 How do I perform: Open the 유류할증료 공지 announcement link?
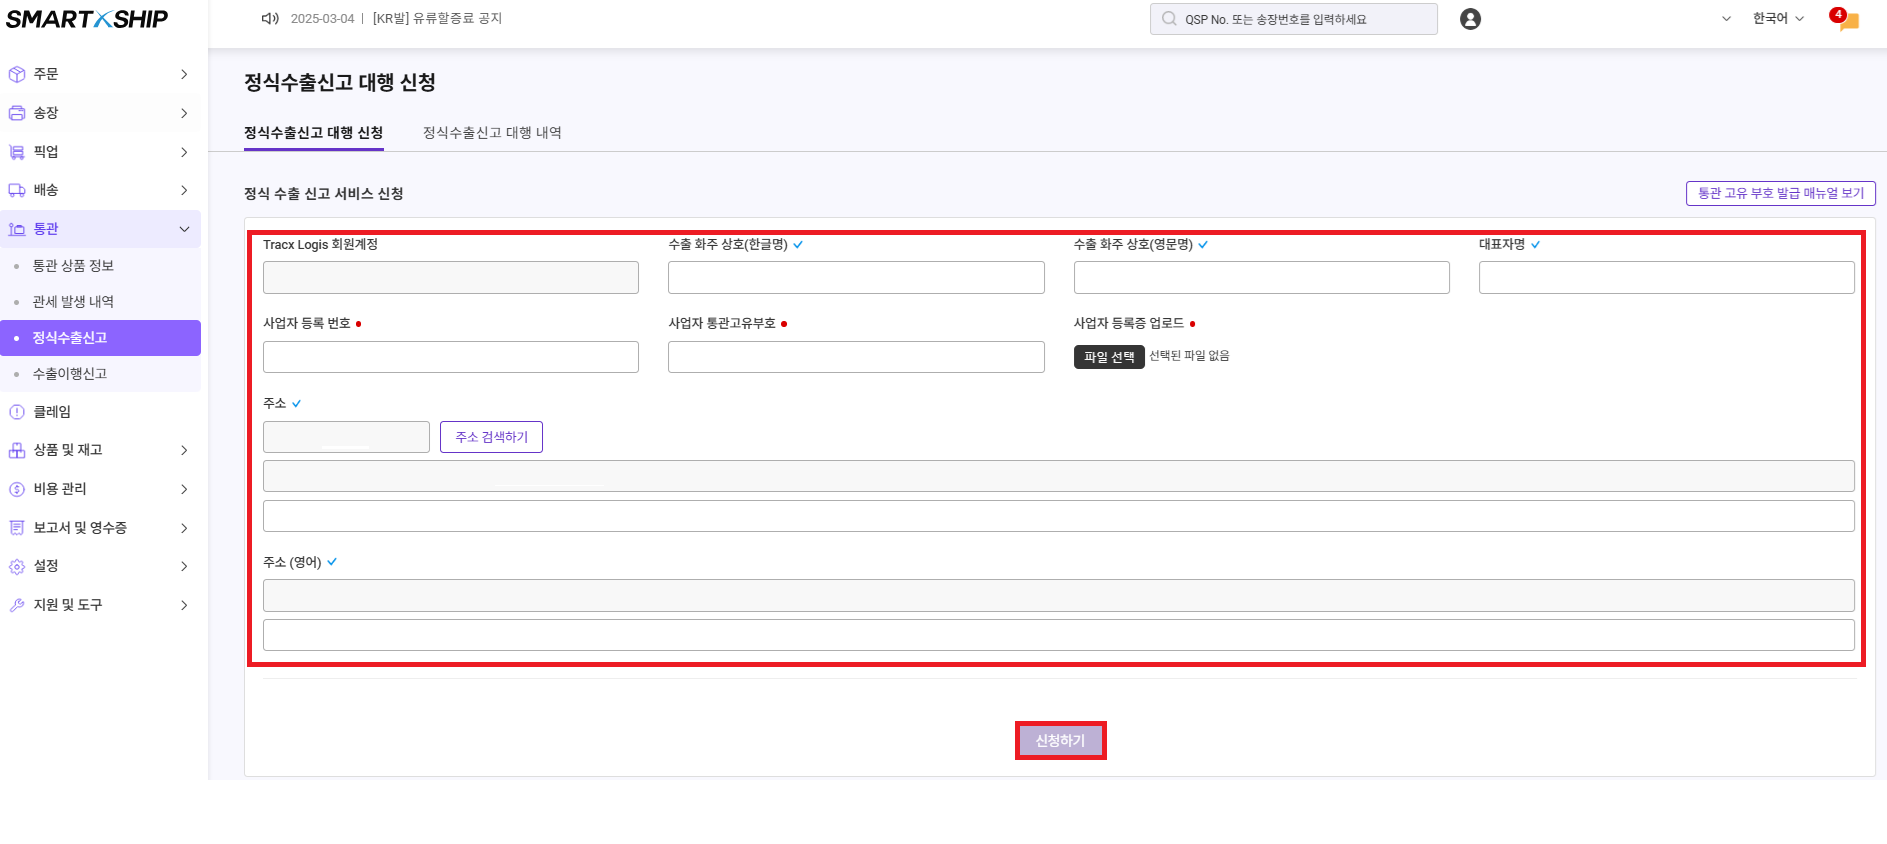coord(437,19)
